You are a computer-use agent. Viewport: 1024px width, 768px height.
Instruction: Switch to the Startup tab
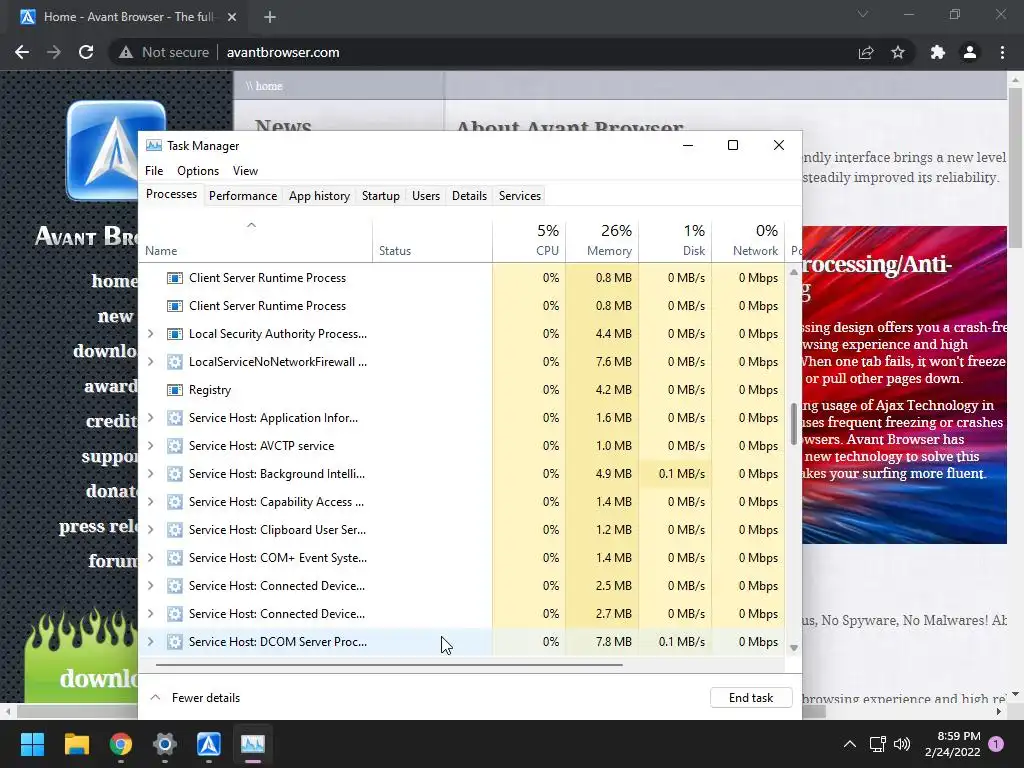pyautogui.click(x=381, y=196)
